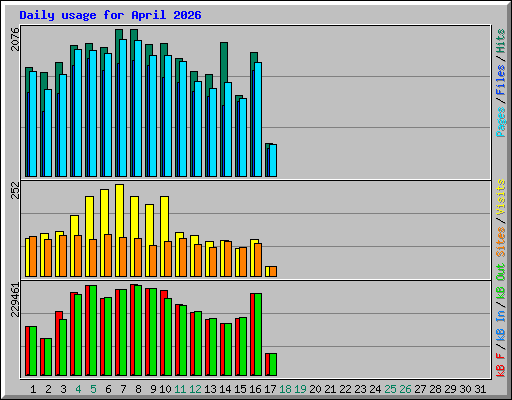Click day 18 on the x-axis
The width and height of the screenshot is (512, 400).
[285, 389]
